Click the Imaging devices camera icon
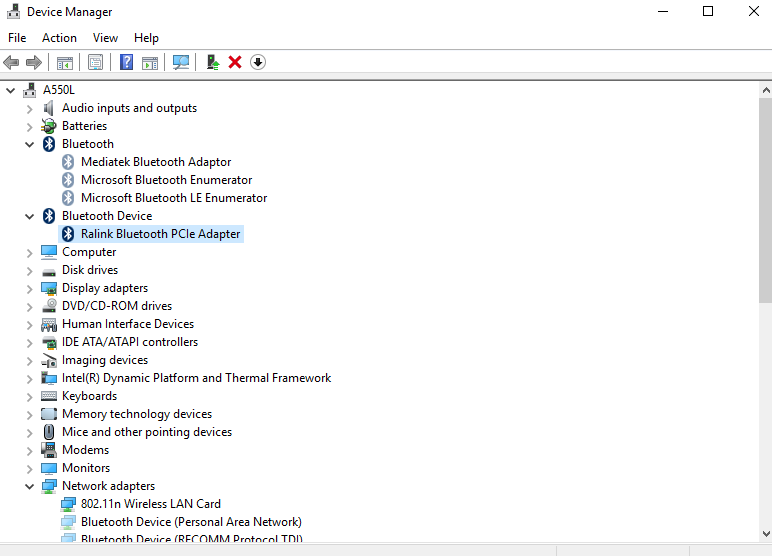 [x=49, y=360]
